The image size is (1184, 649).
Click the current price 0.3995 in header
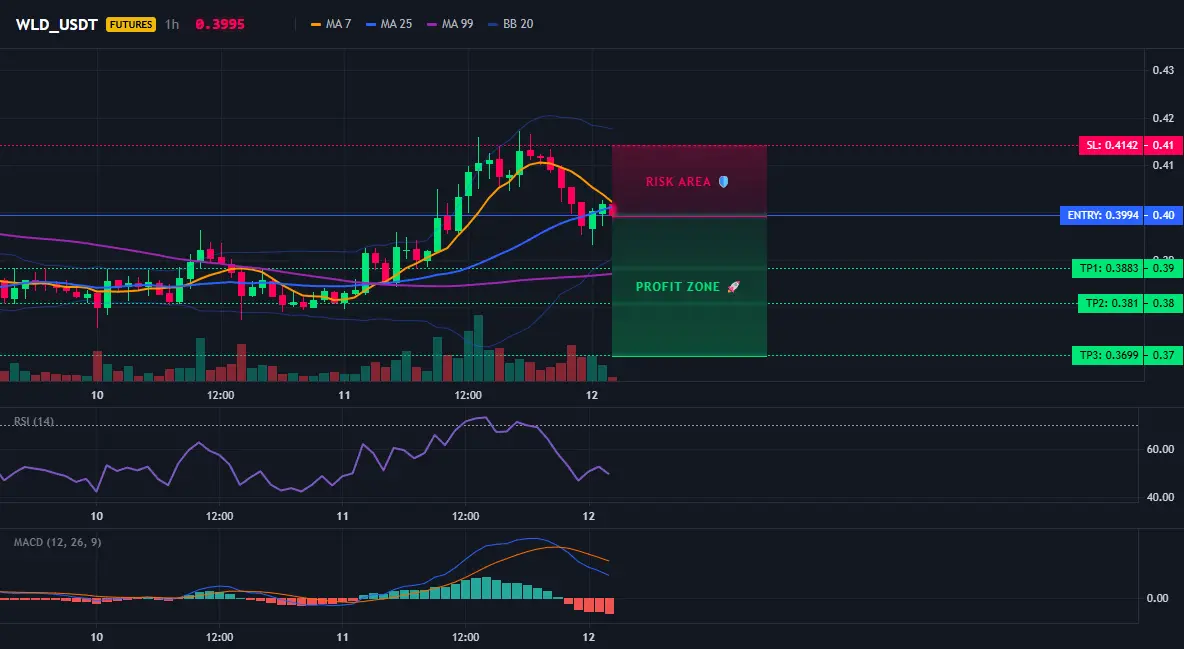pyautogui.click(x=220, y=24)
